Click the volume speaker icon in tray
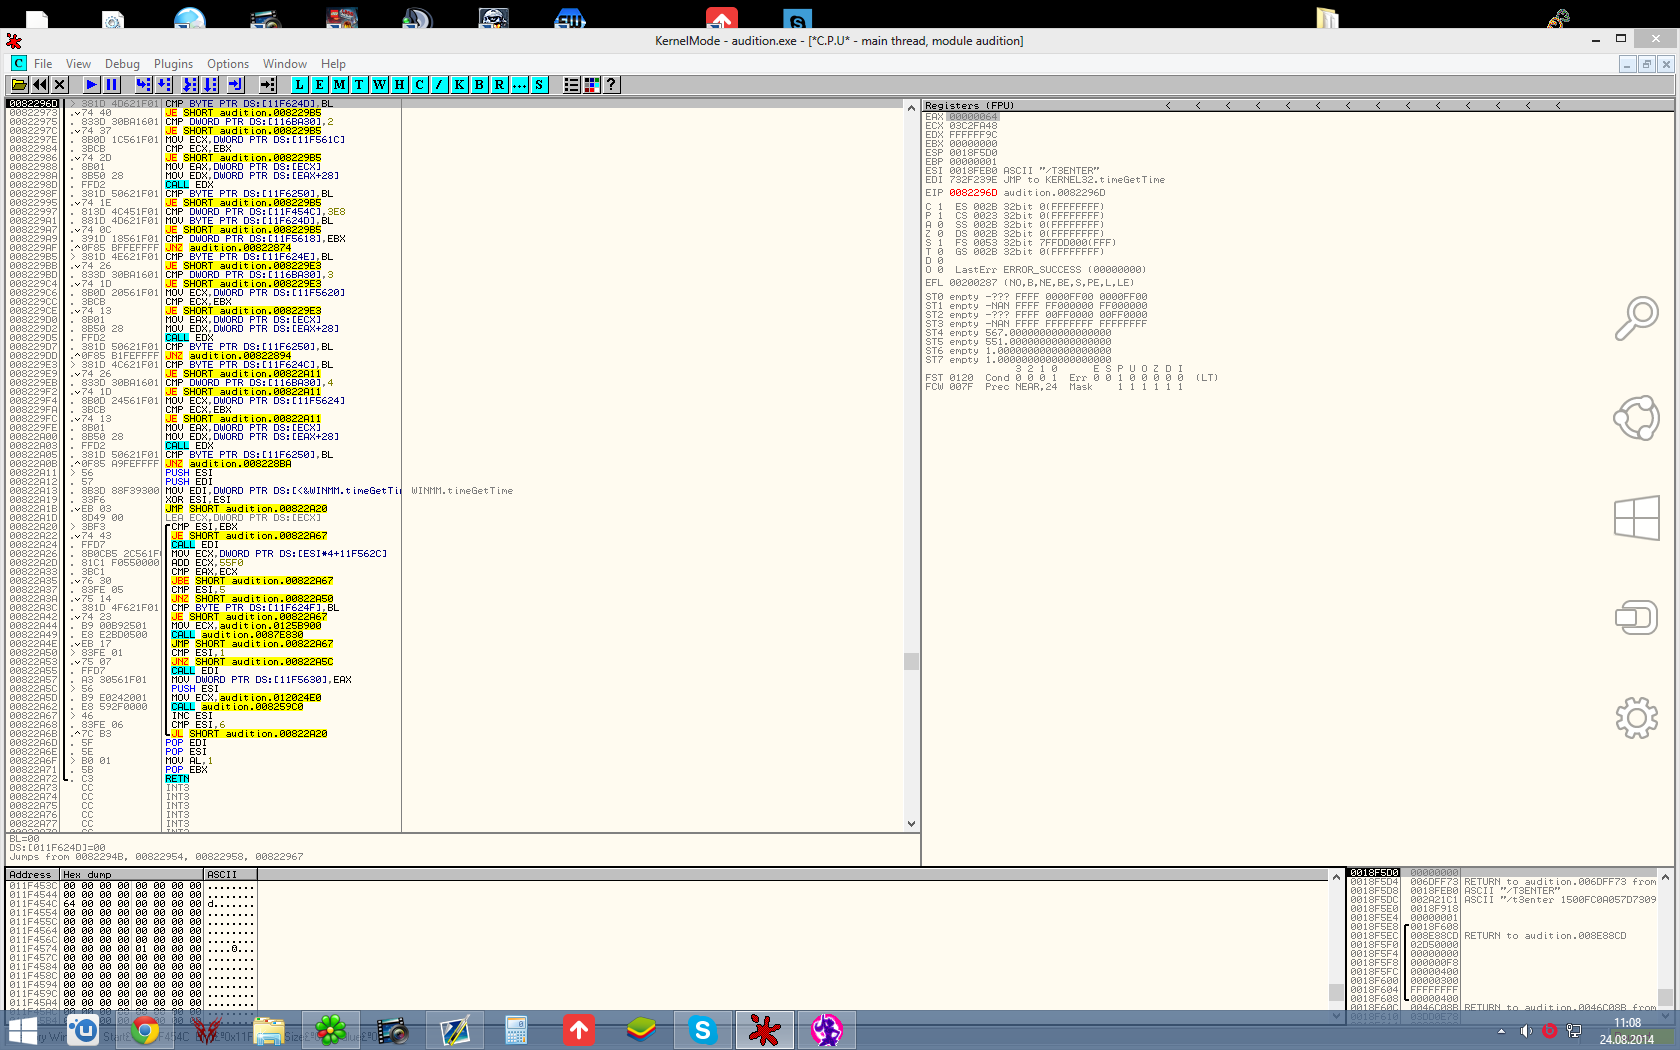 [x=1525, y=1031]
